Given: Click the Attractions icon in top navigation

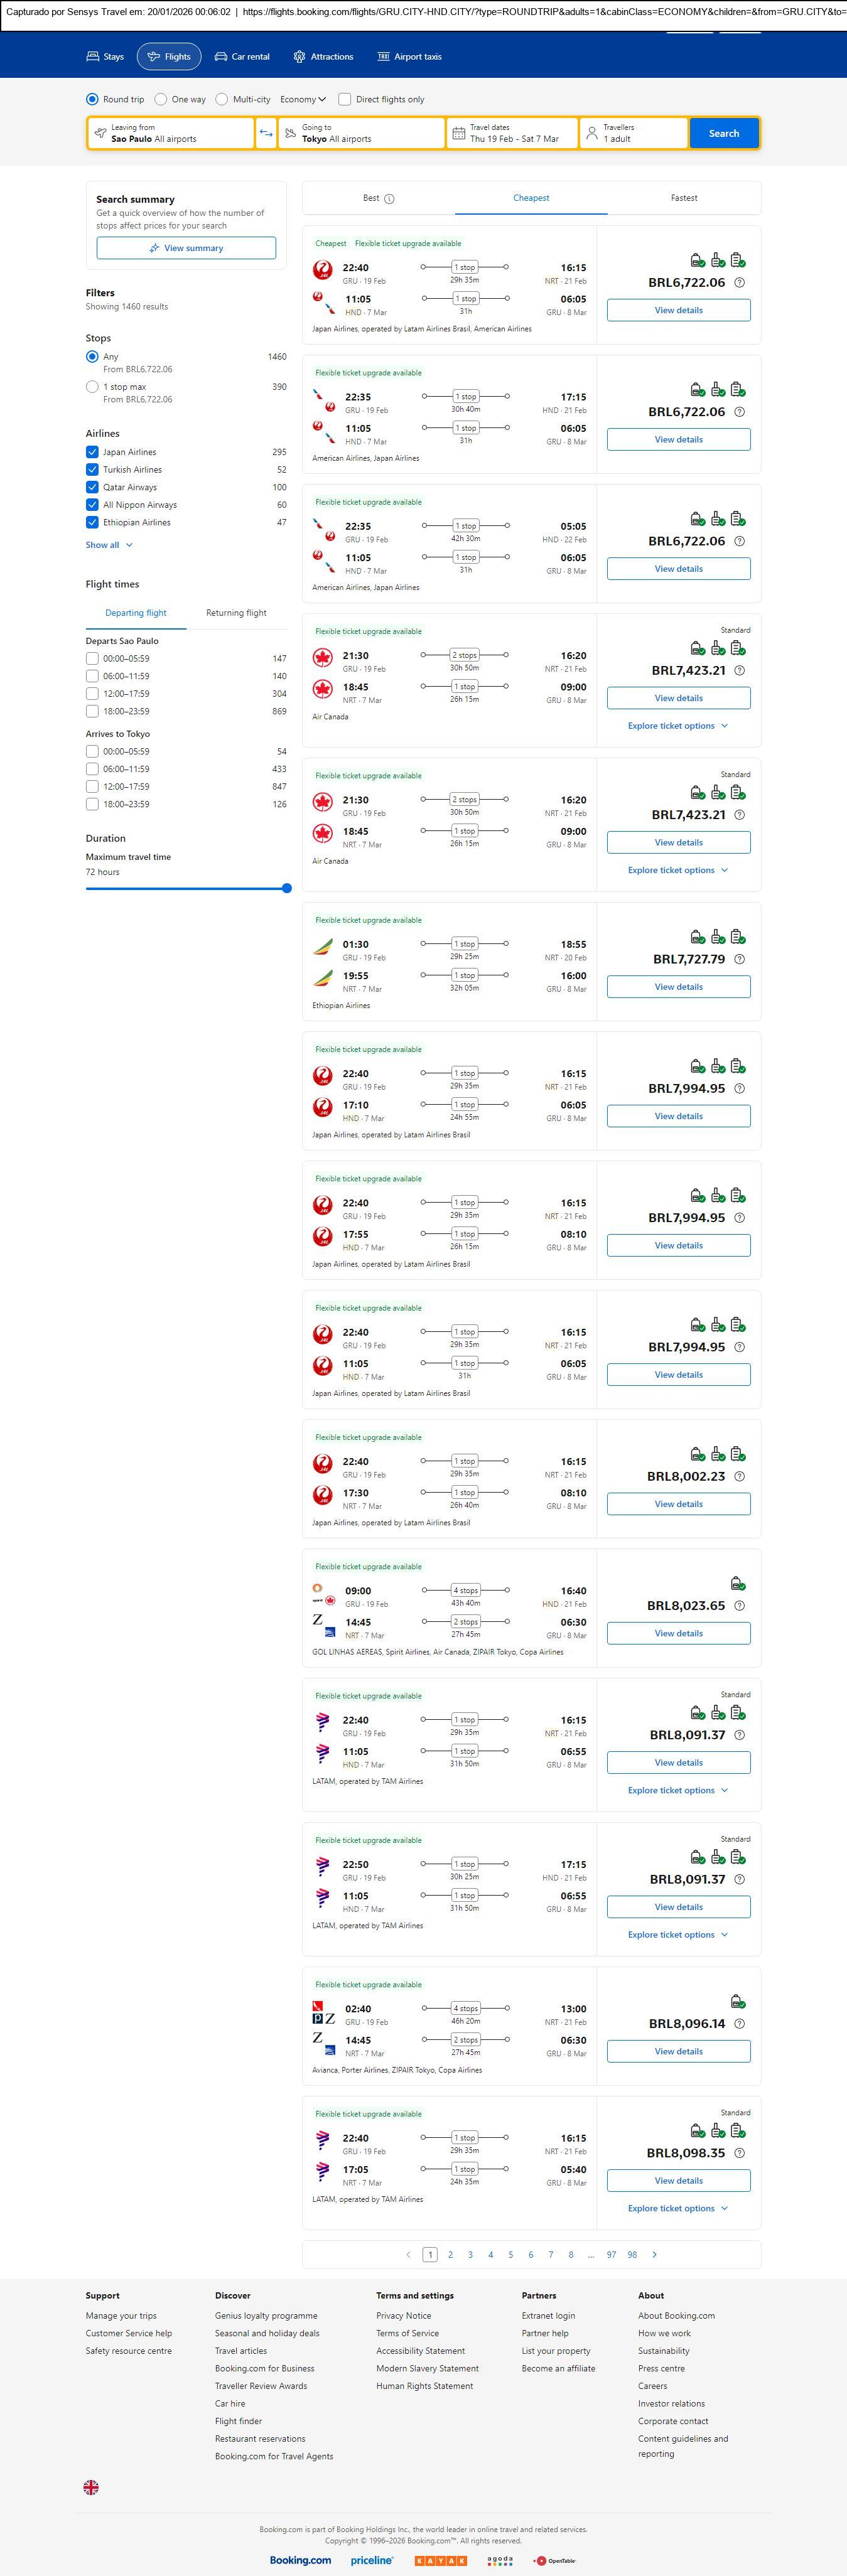Looking at the screenshot, I should point(299,57).
